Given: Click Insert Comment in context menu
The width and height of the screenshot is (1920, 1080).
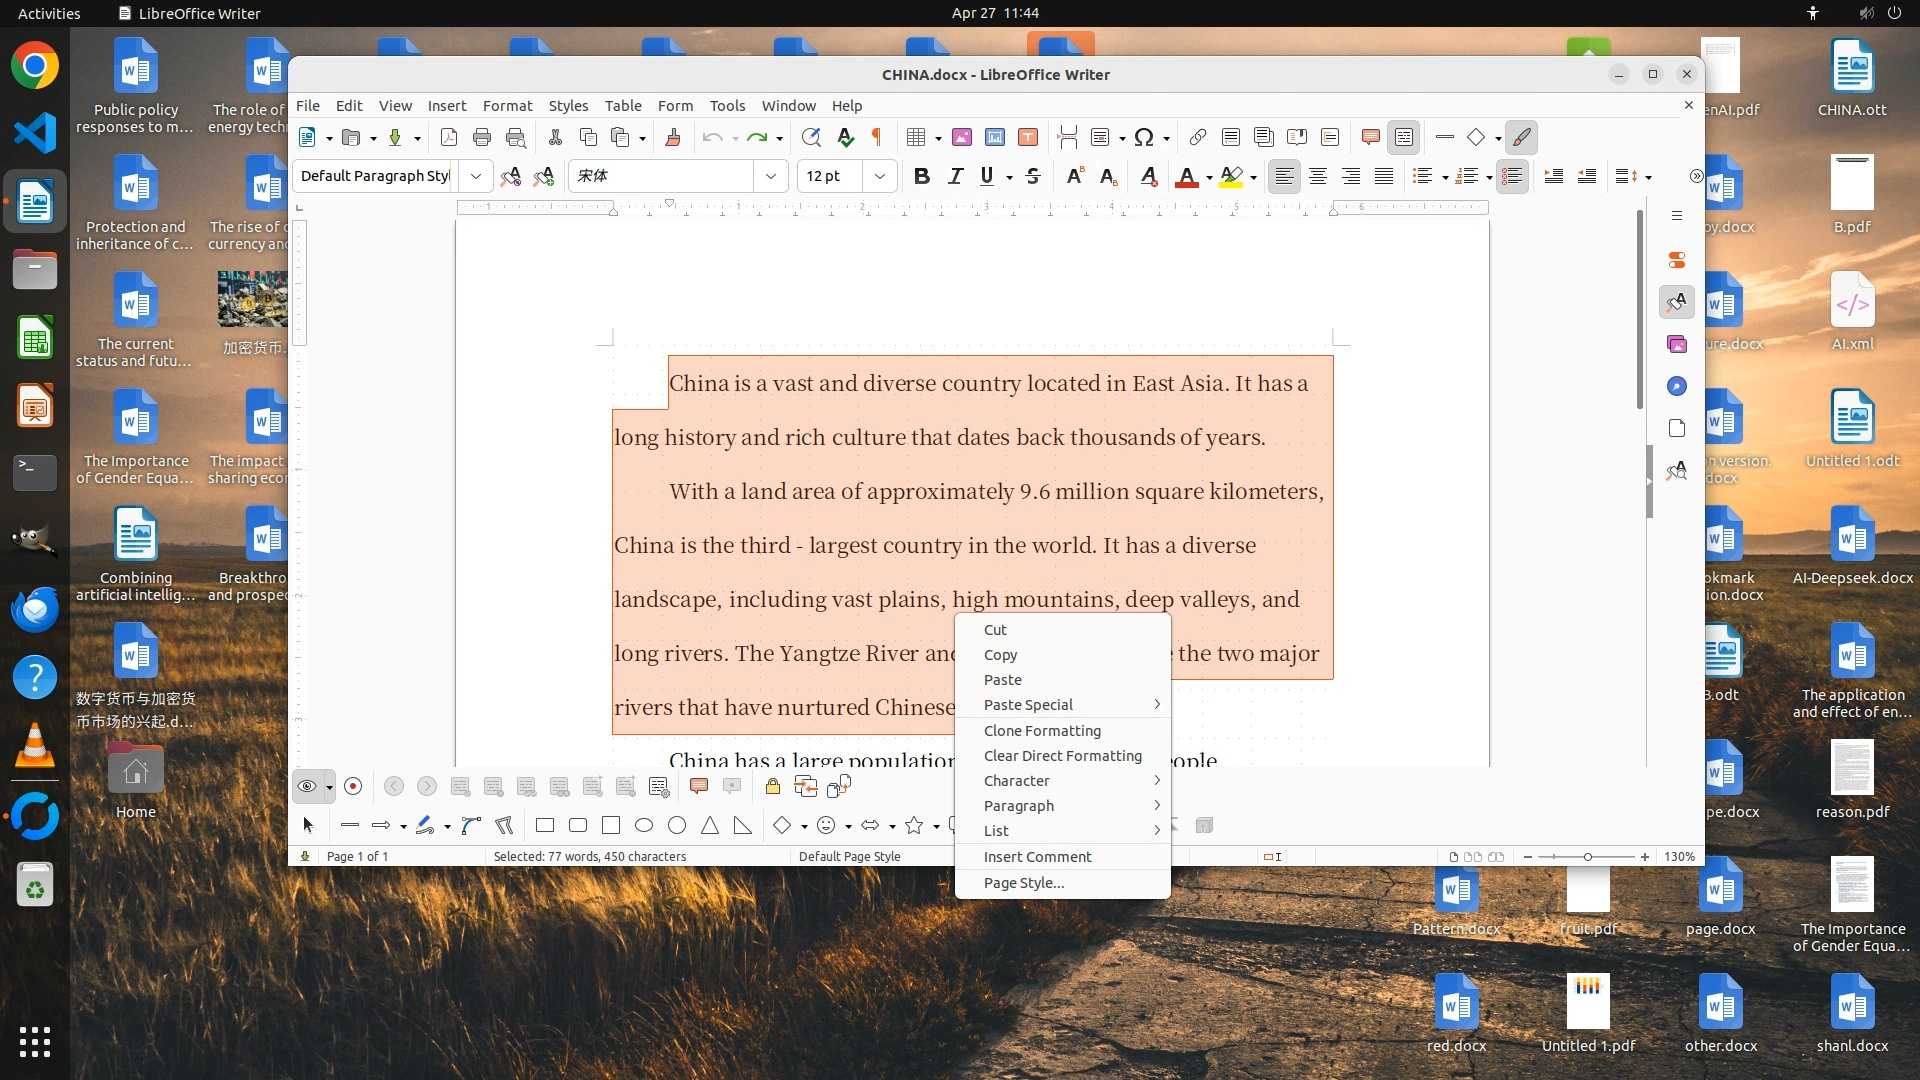Looking at the screenshot, I should click(1037, 857).
